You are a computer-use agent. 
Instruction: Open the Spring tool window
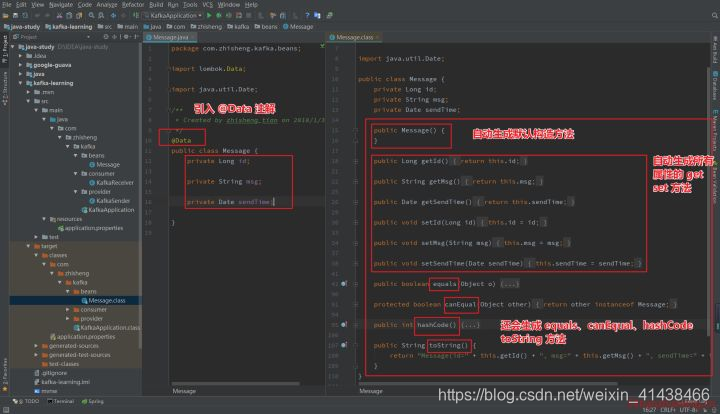point(93,401)
